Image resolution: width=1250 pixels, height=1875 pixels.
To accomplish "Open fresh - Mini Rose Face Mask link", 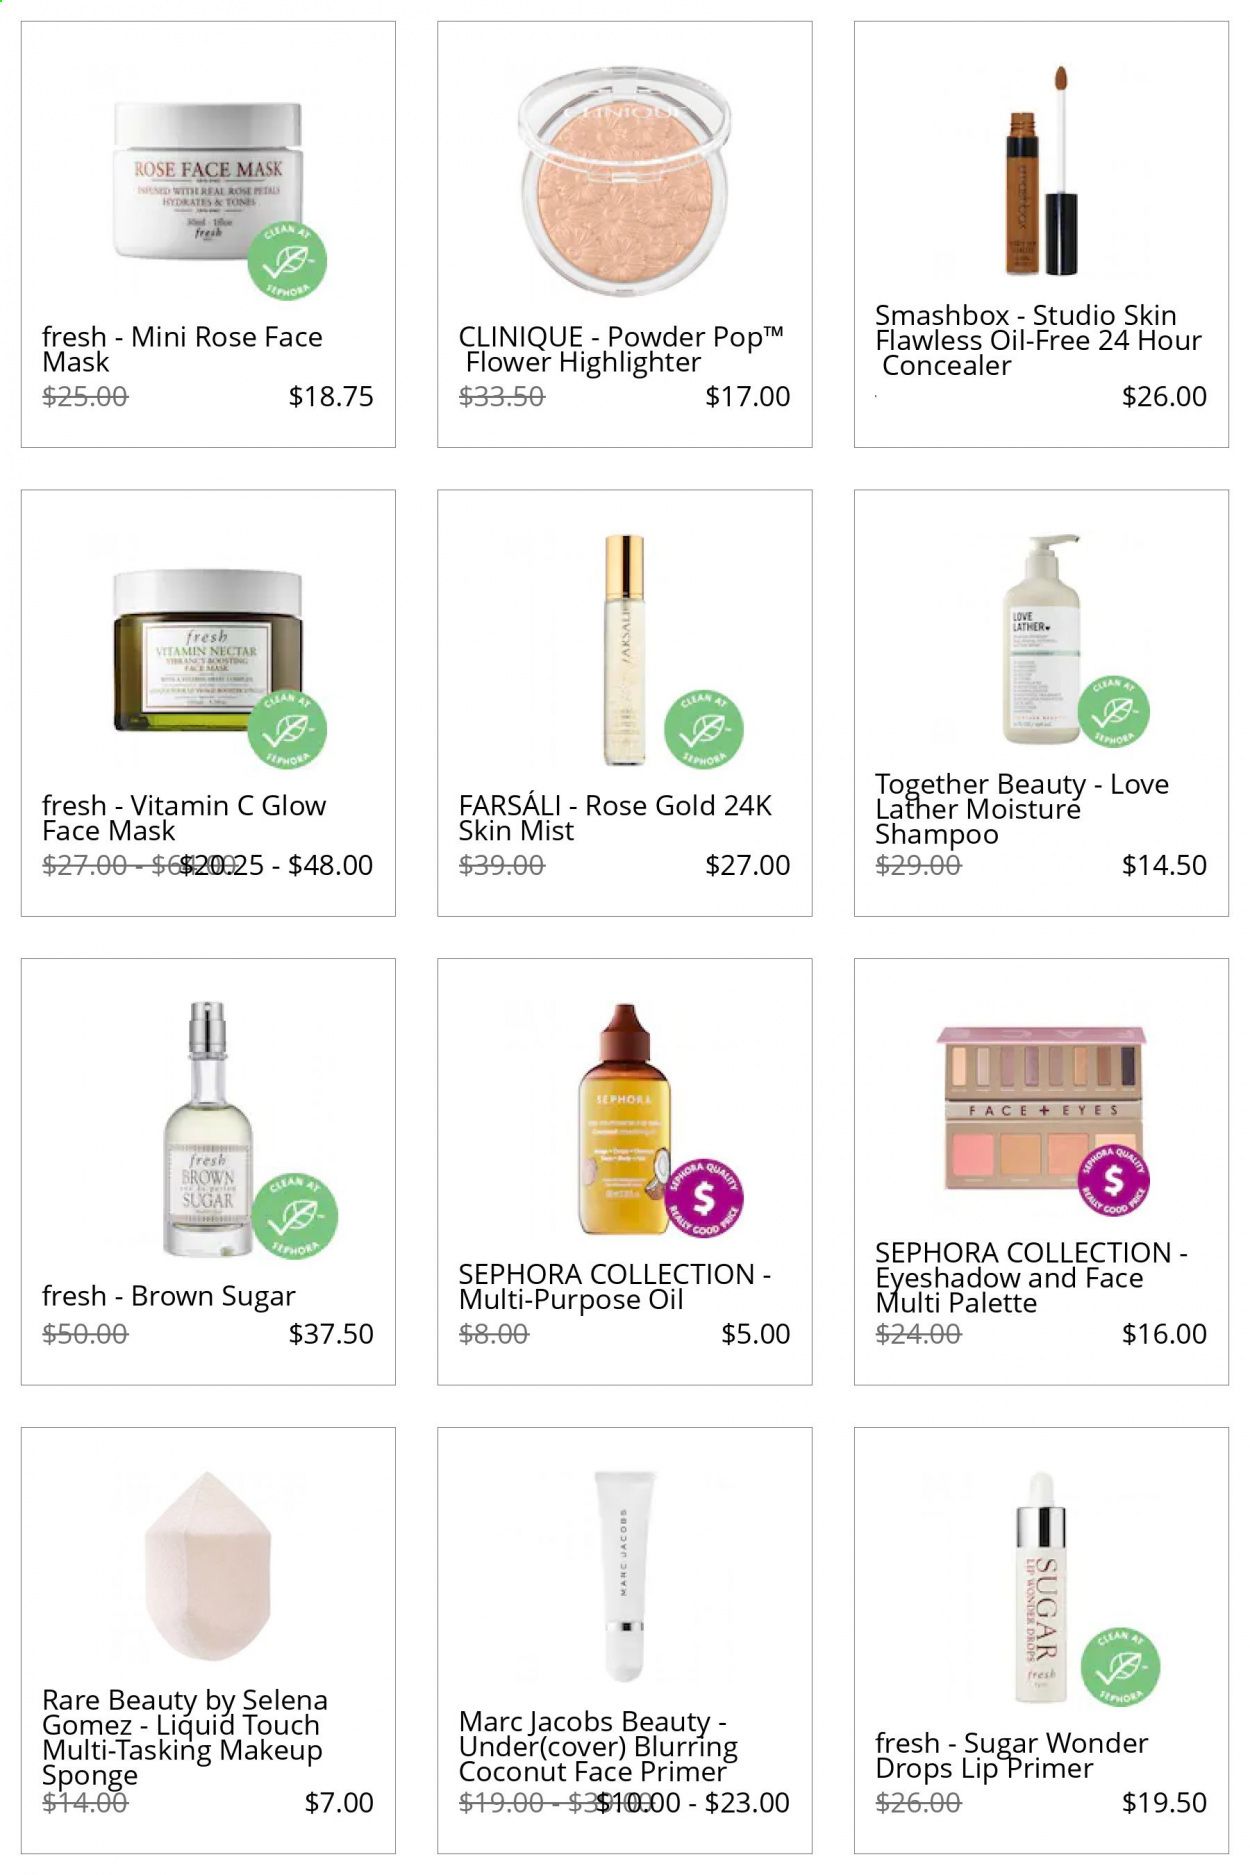I will 182,350.
